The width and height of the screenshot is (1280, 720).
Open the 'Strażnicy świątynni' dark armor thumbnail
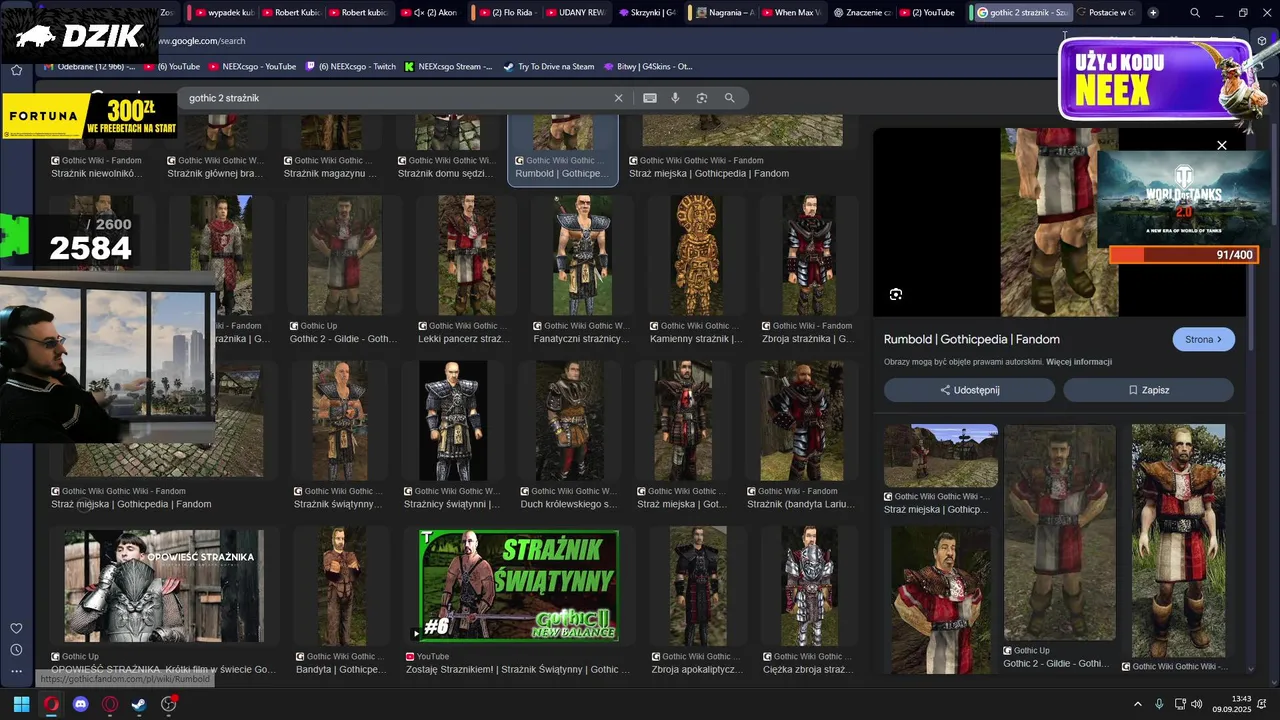[452, 420]
